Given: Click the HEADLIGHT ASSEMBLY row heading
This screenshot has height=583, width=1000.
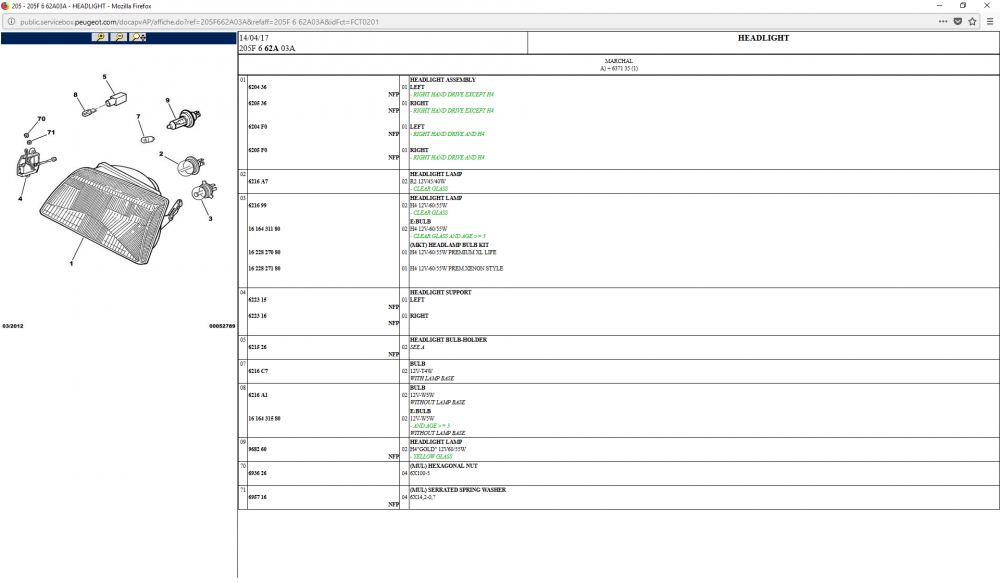Looking at the screenshot, I should [443, 80].
